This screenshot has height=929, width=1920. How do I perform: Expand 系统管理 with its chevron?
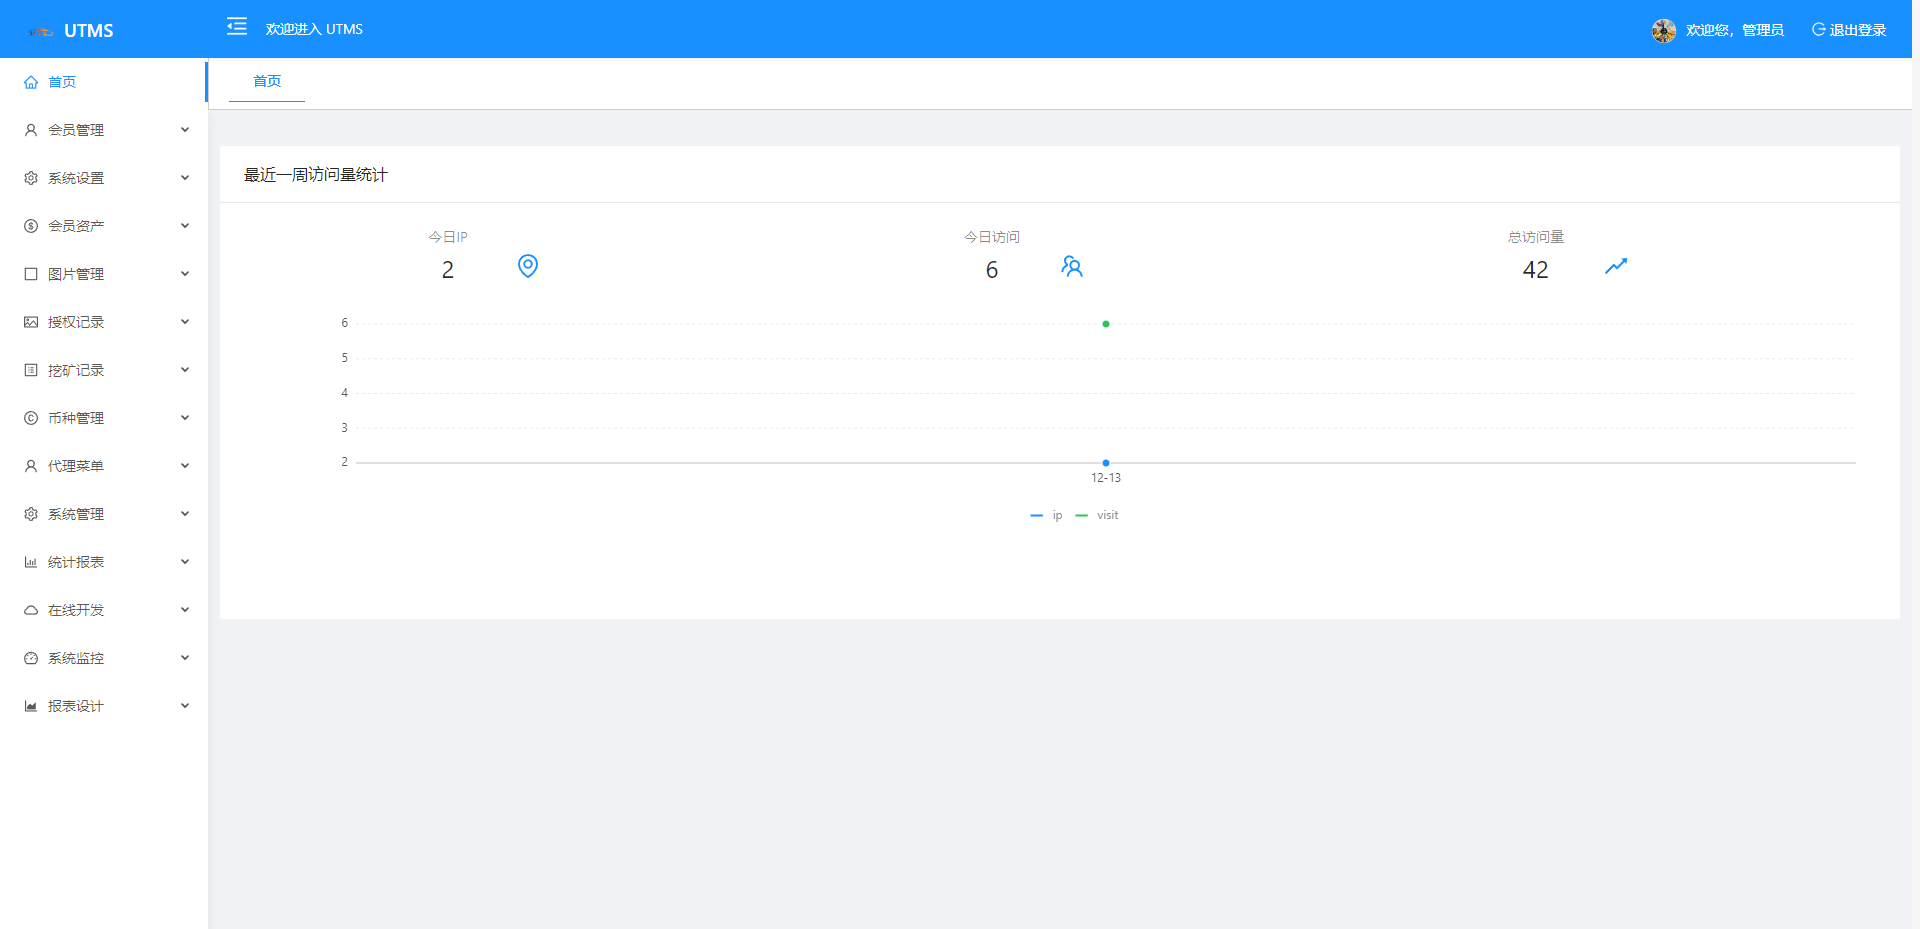pos(185,514)
